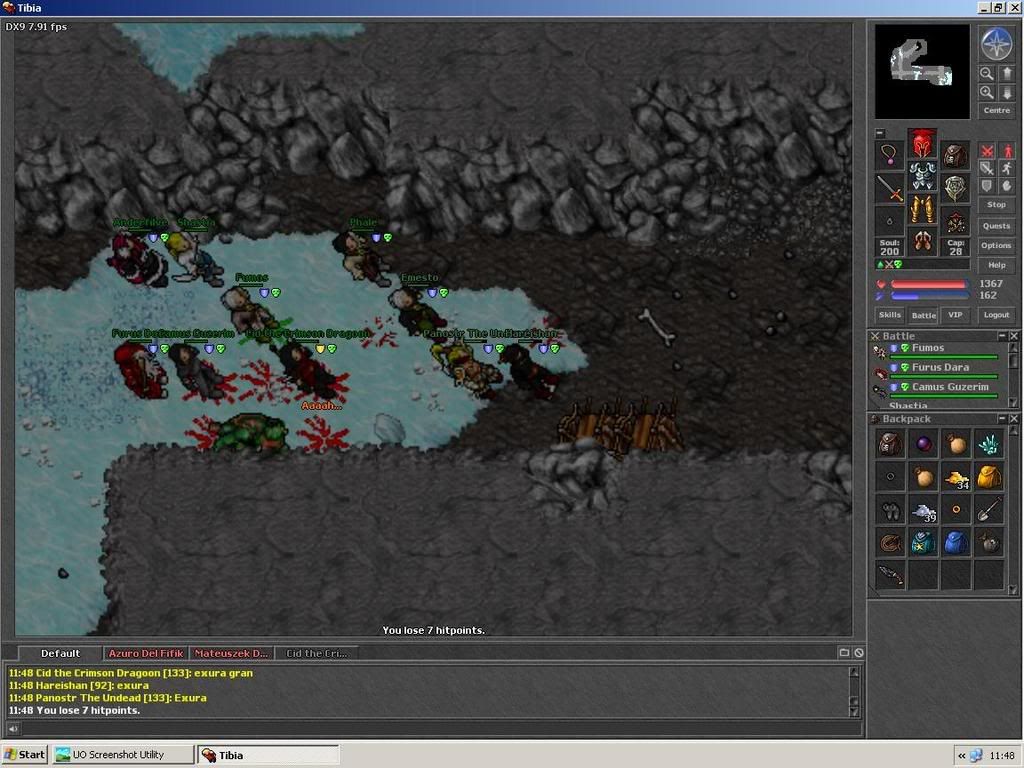Open the Azuro Del Fifik chat tab
The width and height of the screenshot is (1024, 768).
[x=146, y=653]
